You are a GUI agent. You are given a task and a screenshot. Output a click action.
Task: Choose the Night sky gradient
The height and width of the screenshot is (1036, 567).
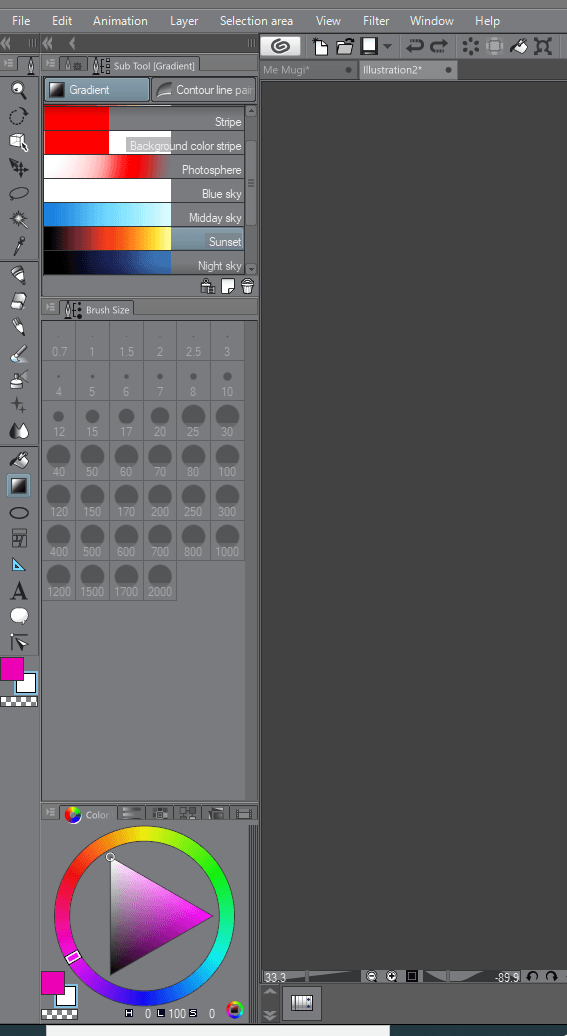143,263
